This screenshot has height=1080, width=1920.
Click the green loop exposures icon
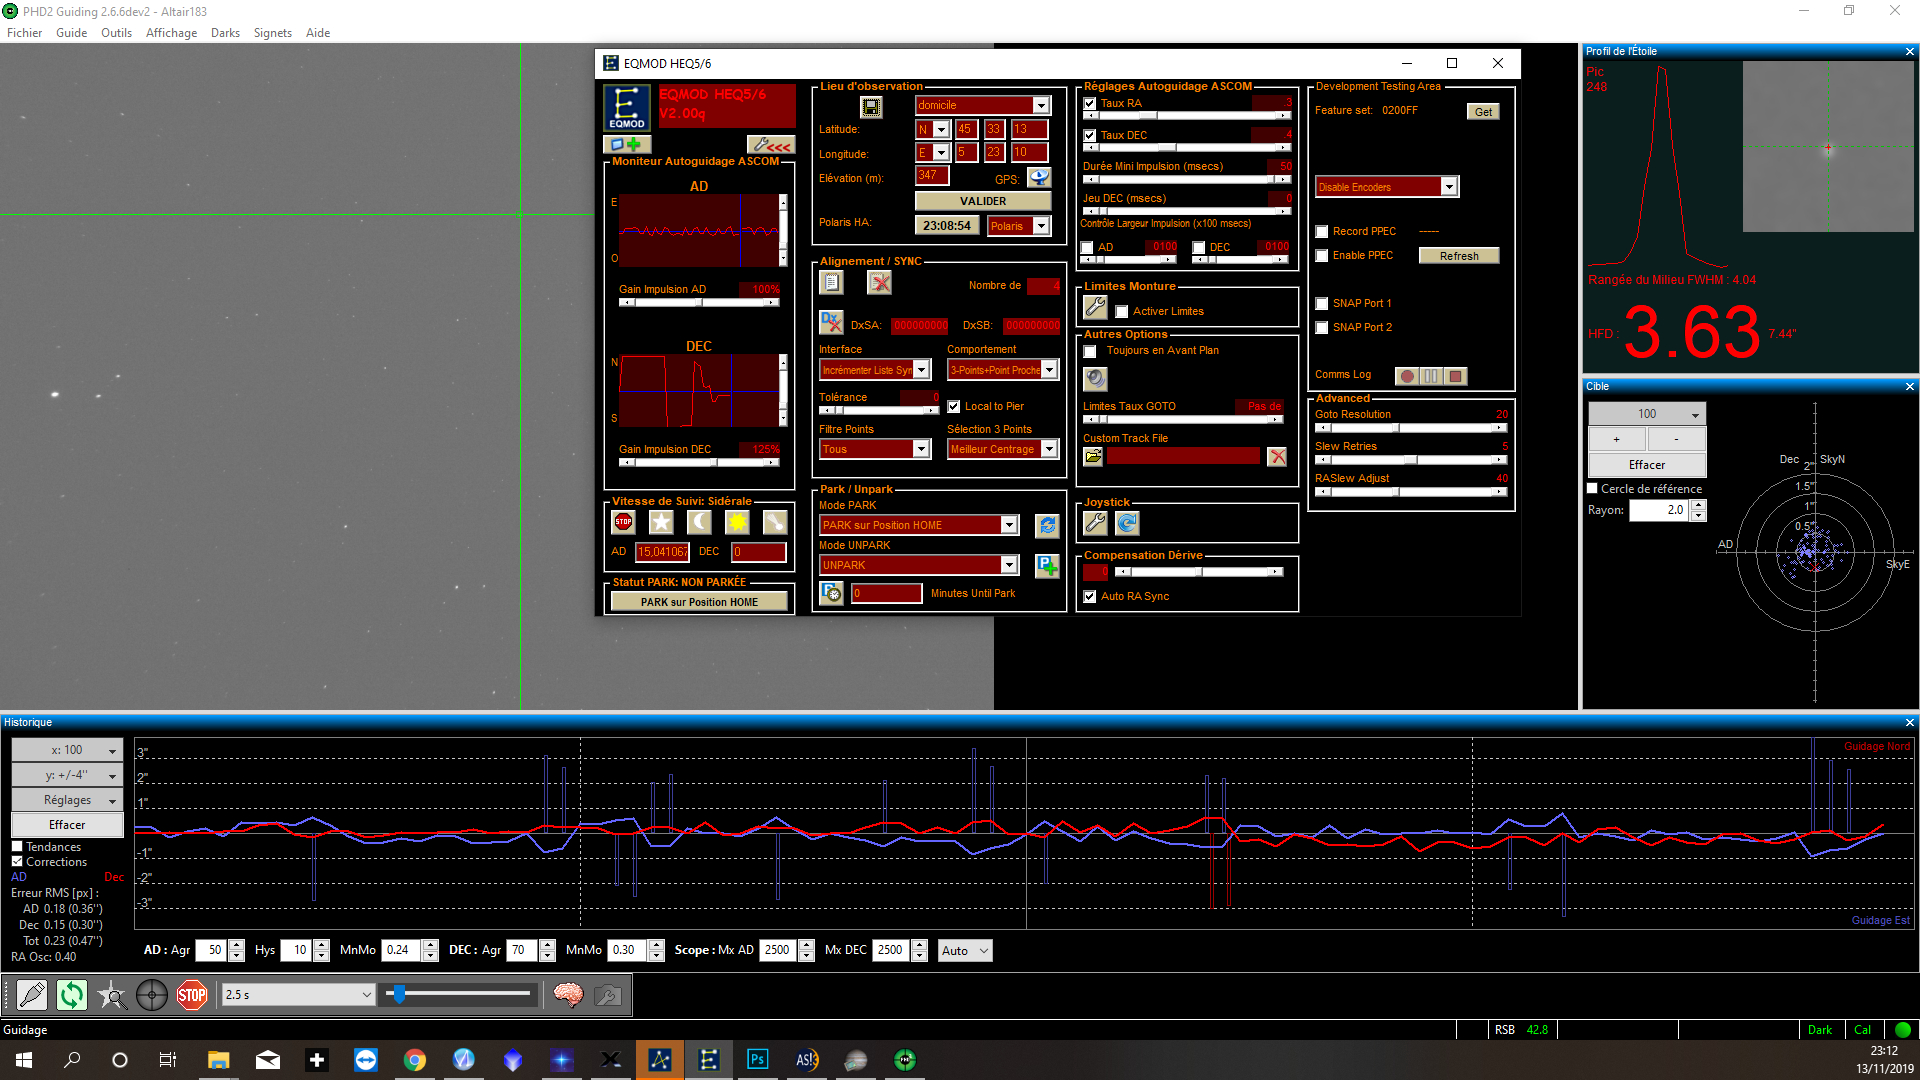[72, 995]
